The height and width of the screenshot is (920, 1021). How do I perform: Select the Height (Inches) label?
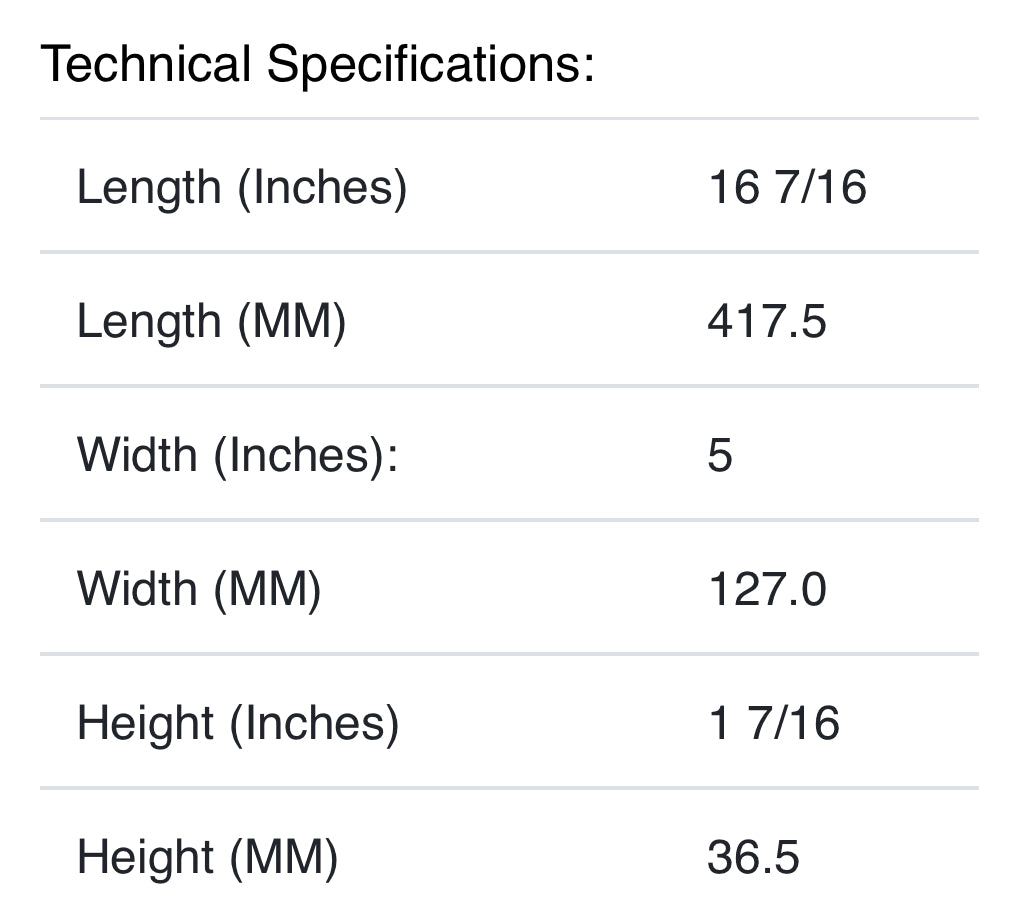pyautogui.click(x=238, y=723)
